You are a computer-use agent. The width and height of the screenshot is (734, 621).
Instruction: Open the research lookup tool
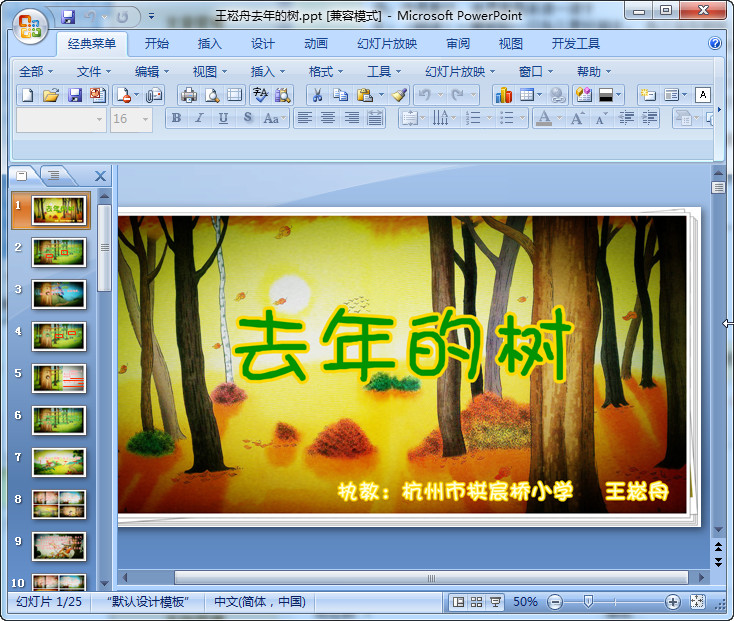283,95
